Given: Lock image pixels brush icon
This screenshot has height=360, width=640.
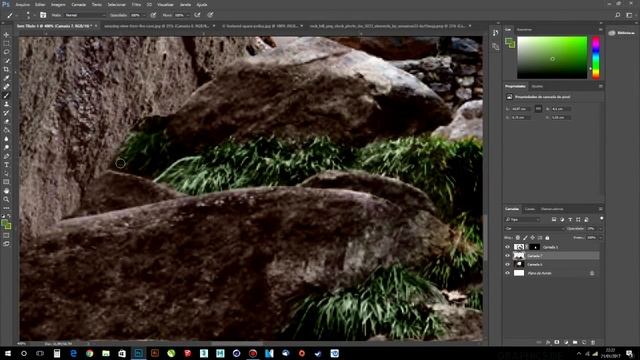Looking at the screenshot, I should [525, 238].
